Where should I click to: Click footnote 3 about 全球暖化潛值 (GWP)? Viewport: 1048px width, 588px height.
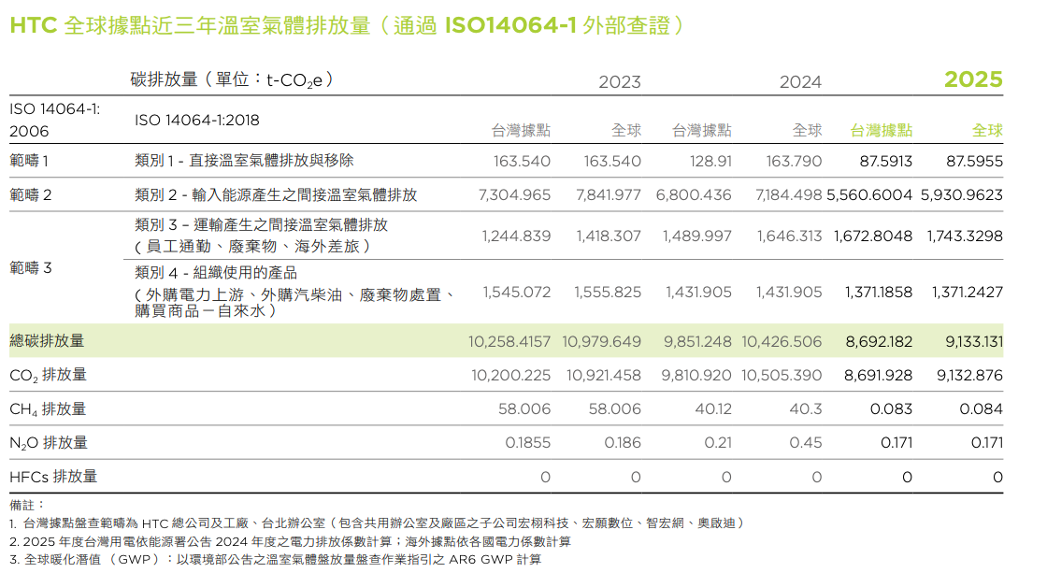pos(275,560)
